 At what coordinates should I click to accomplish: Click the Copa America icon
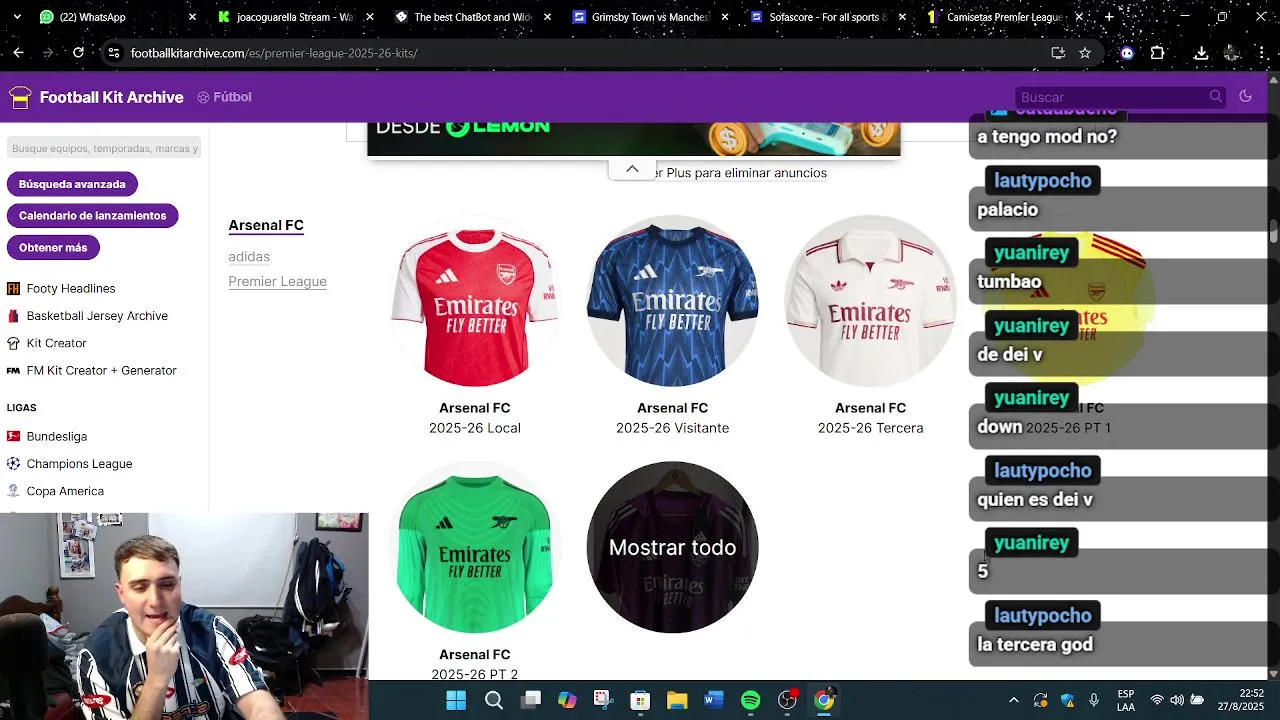[13, 491]
